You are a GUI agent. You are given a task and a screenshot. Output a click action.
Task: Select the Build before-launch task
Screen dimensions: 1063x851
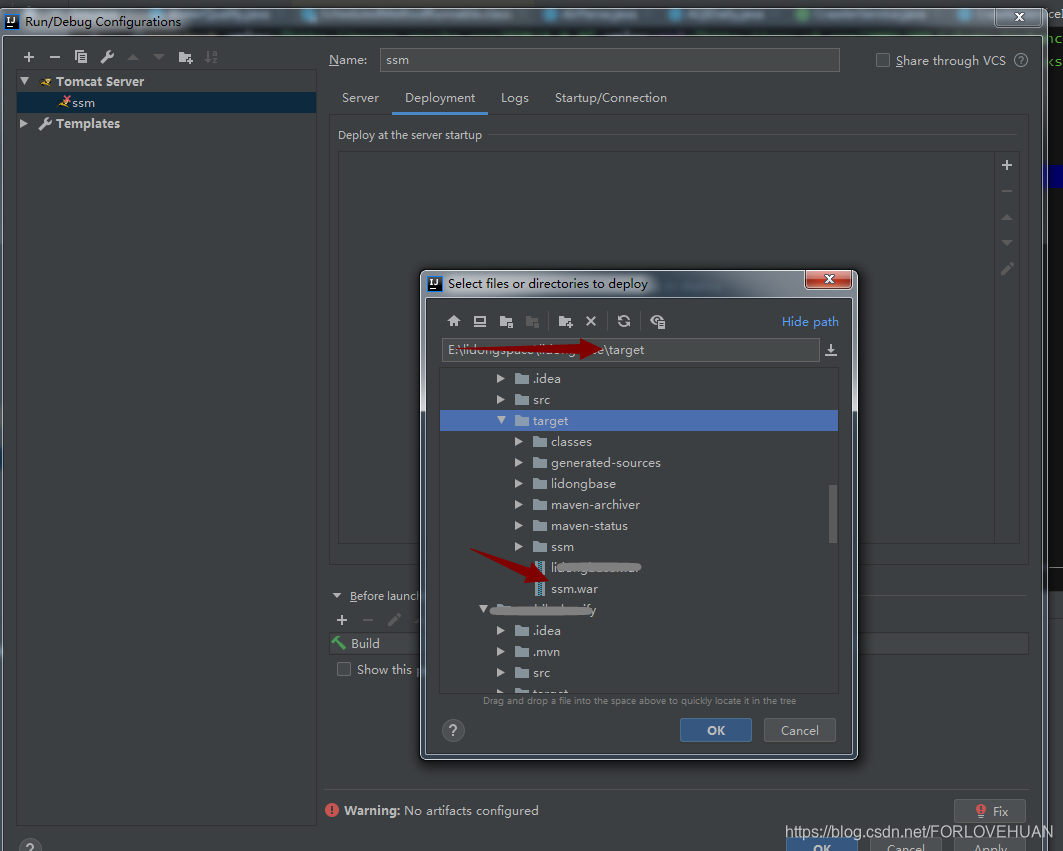[x=365, y=644]
